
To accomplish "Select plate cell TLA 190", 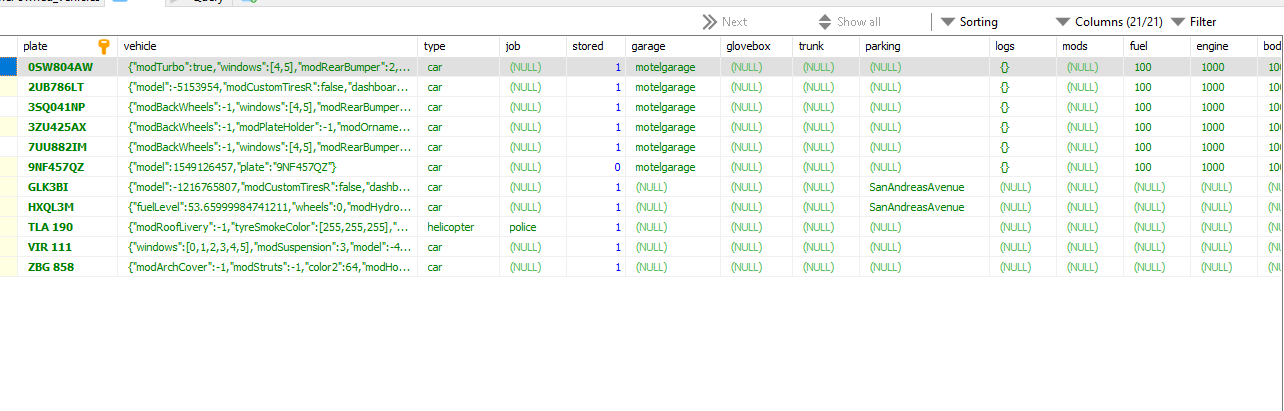I will pos(67,227).
